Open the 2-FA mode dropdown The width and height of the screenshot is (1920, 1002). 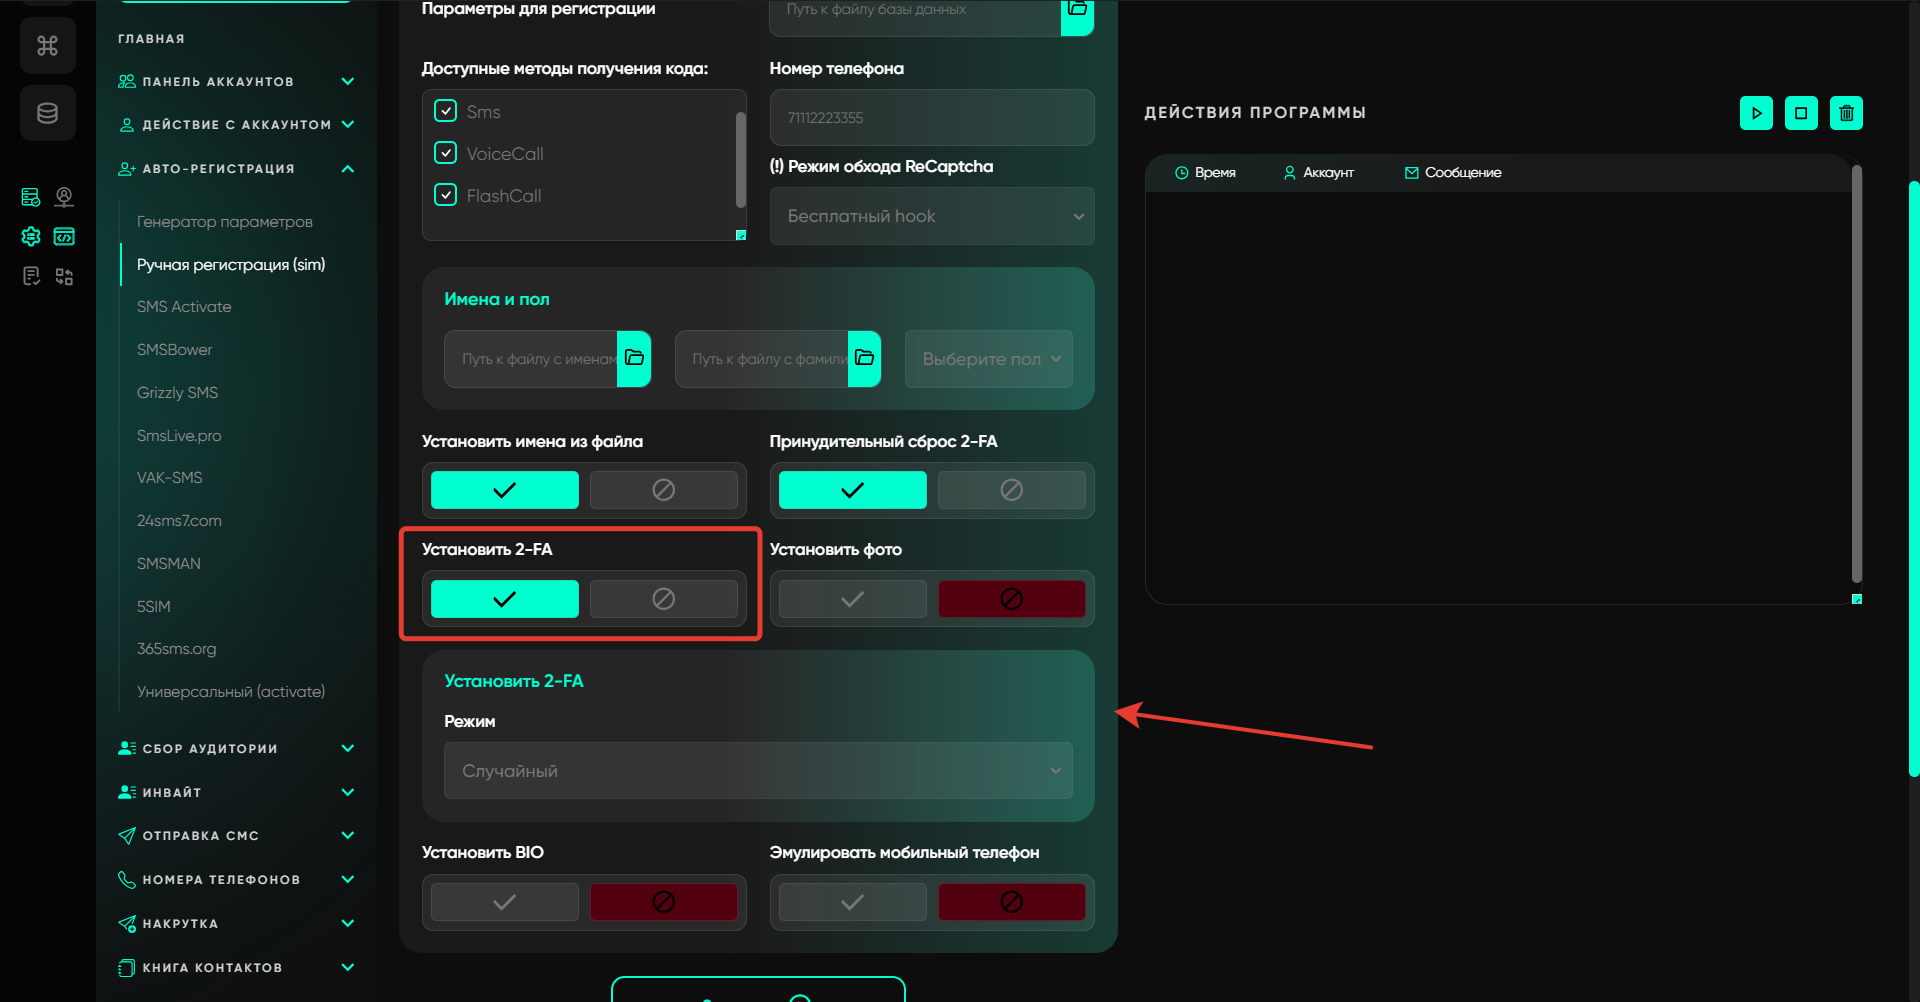click(758, 771)
